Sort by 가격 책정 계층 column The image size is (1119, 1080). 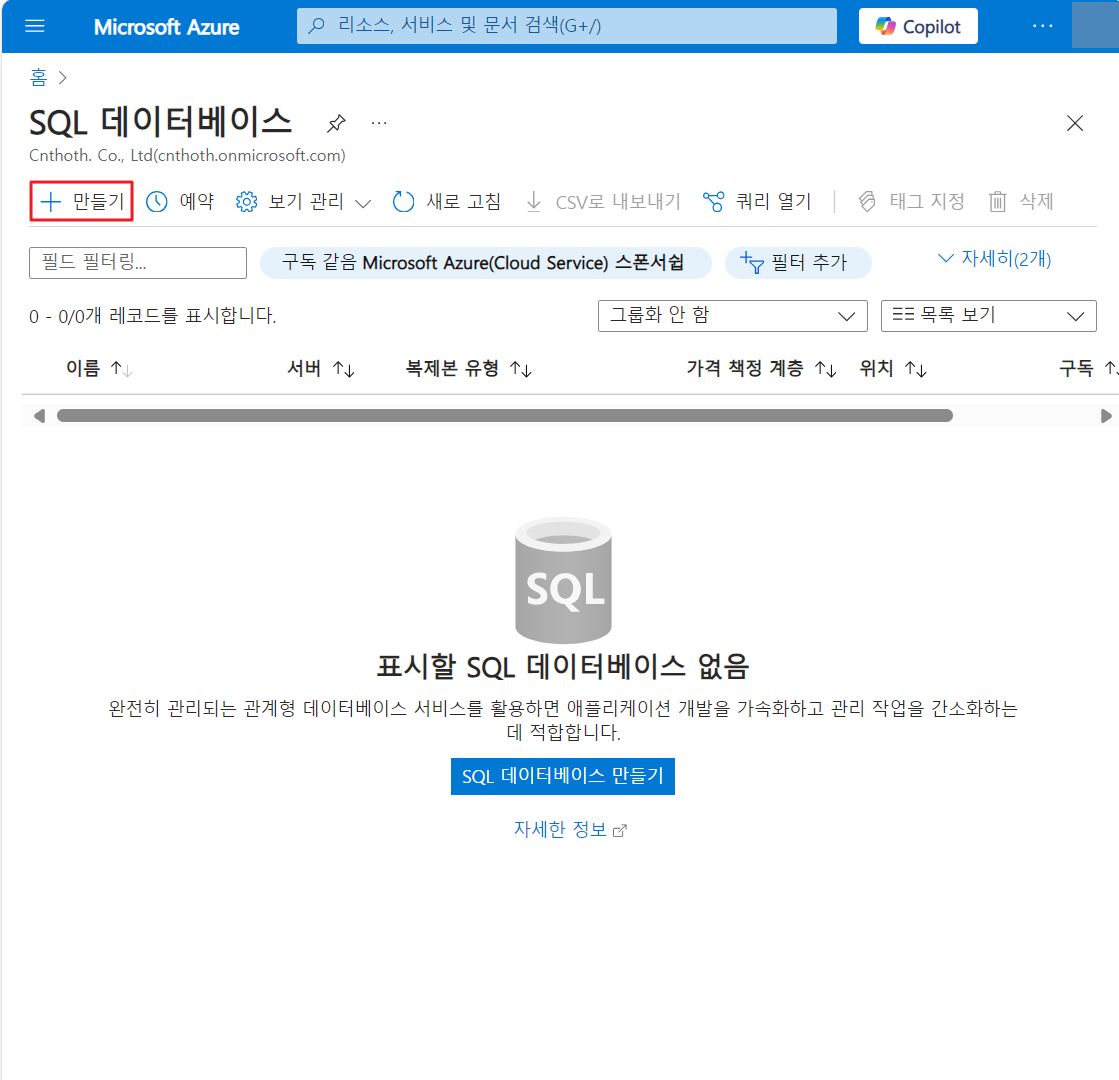pyautogui.click(x=761, y=368)
